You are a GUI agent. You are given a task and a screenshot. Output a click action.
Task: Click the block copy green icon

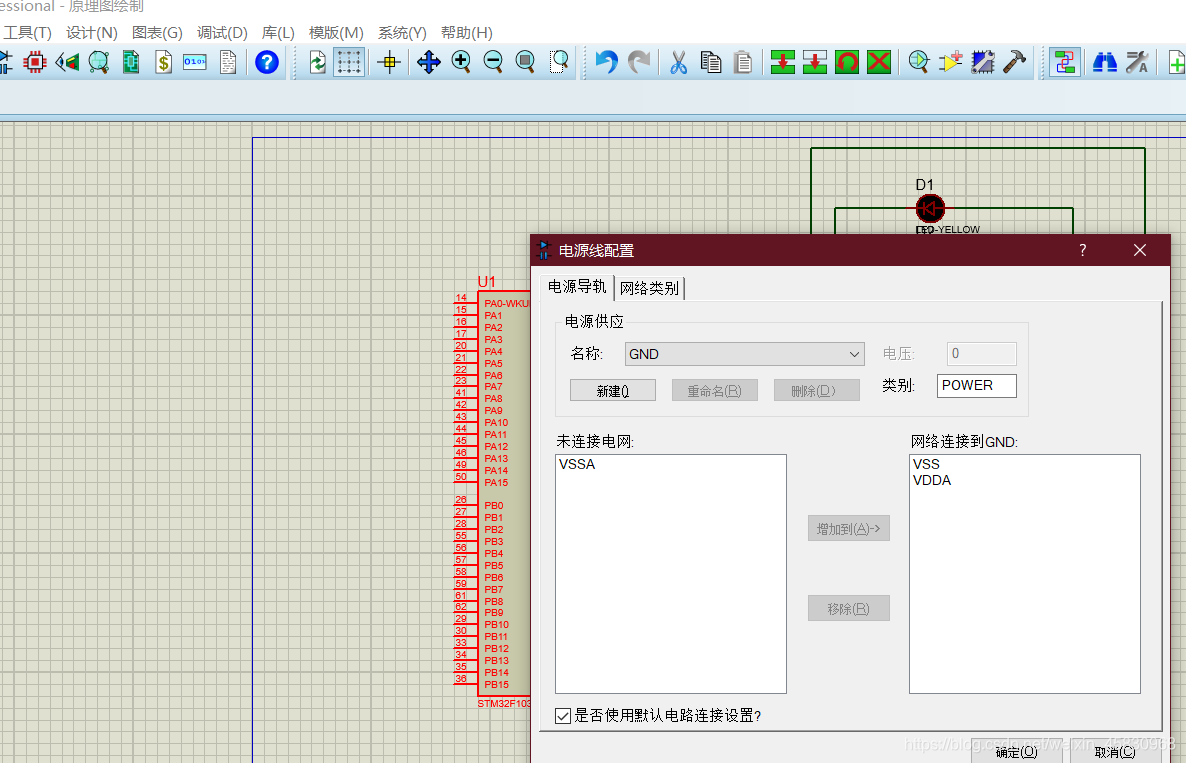782,62
